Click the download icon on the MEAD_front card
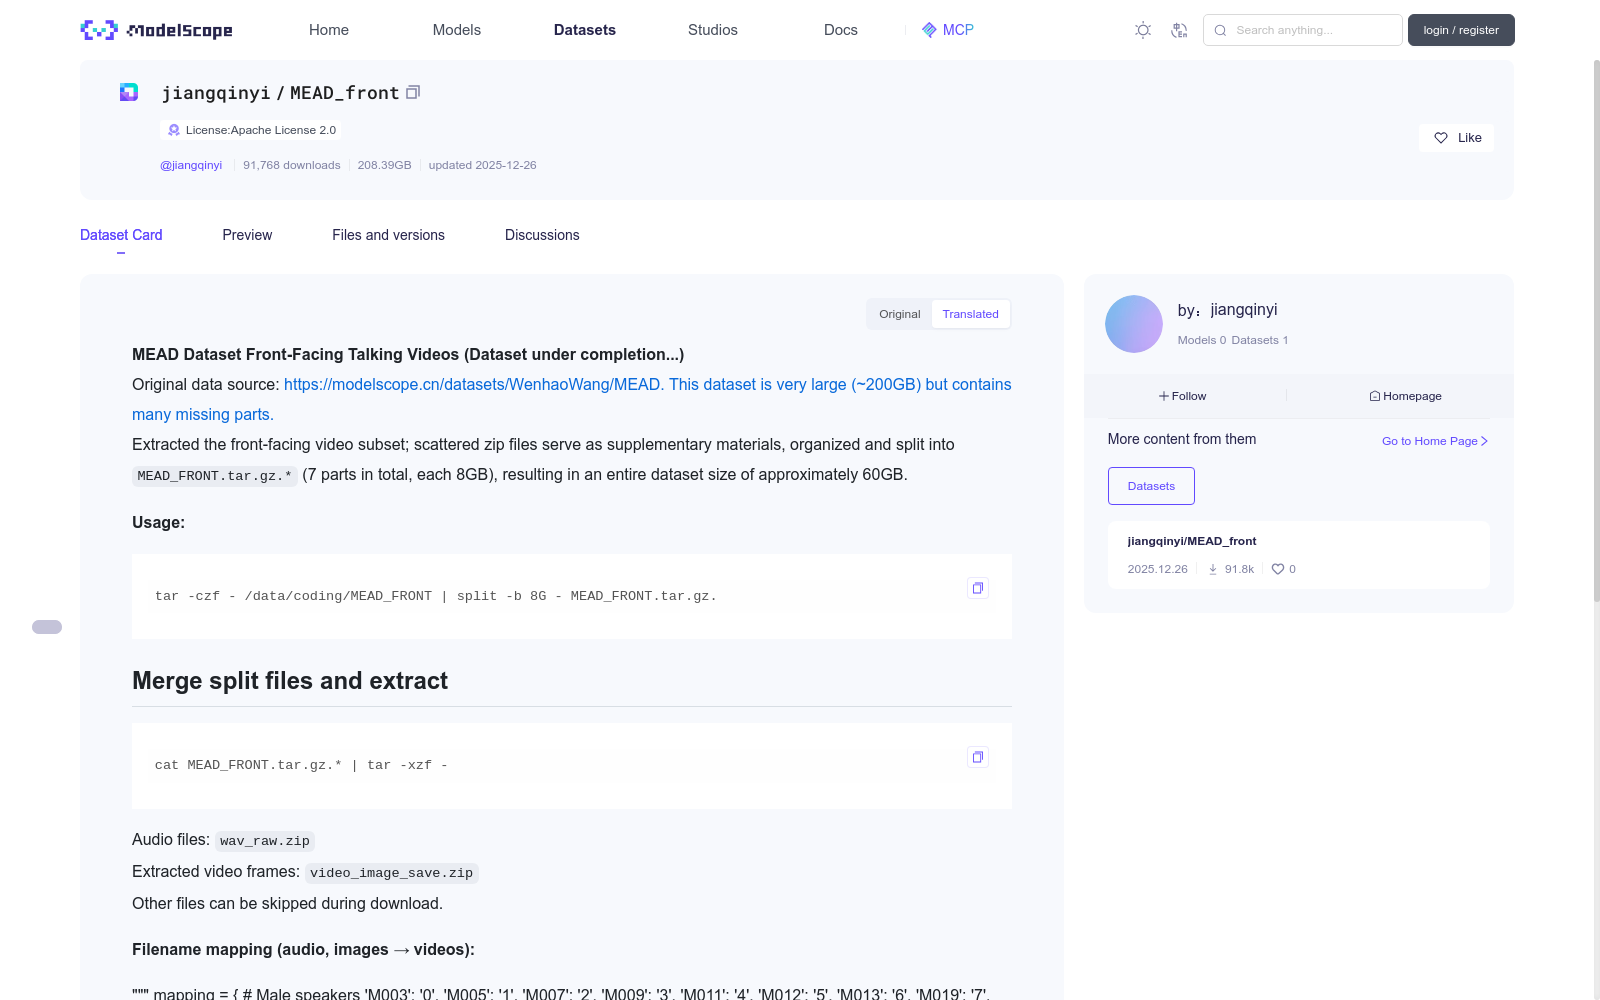 [x=1213, y=569]
